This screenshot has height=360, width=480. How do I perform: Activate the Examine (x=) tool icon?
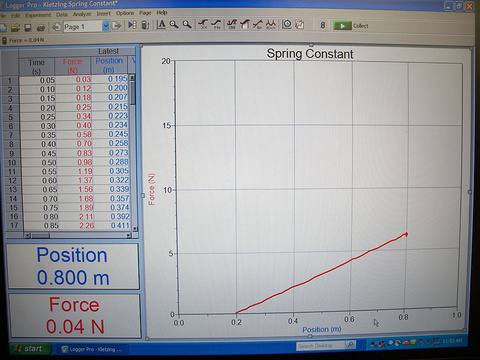tap(203, 24)
